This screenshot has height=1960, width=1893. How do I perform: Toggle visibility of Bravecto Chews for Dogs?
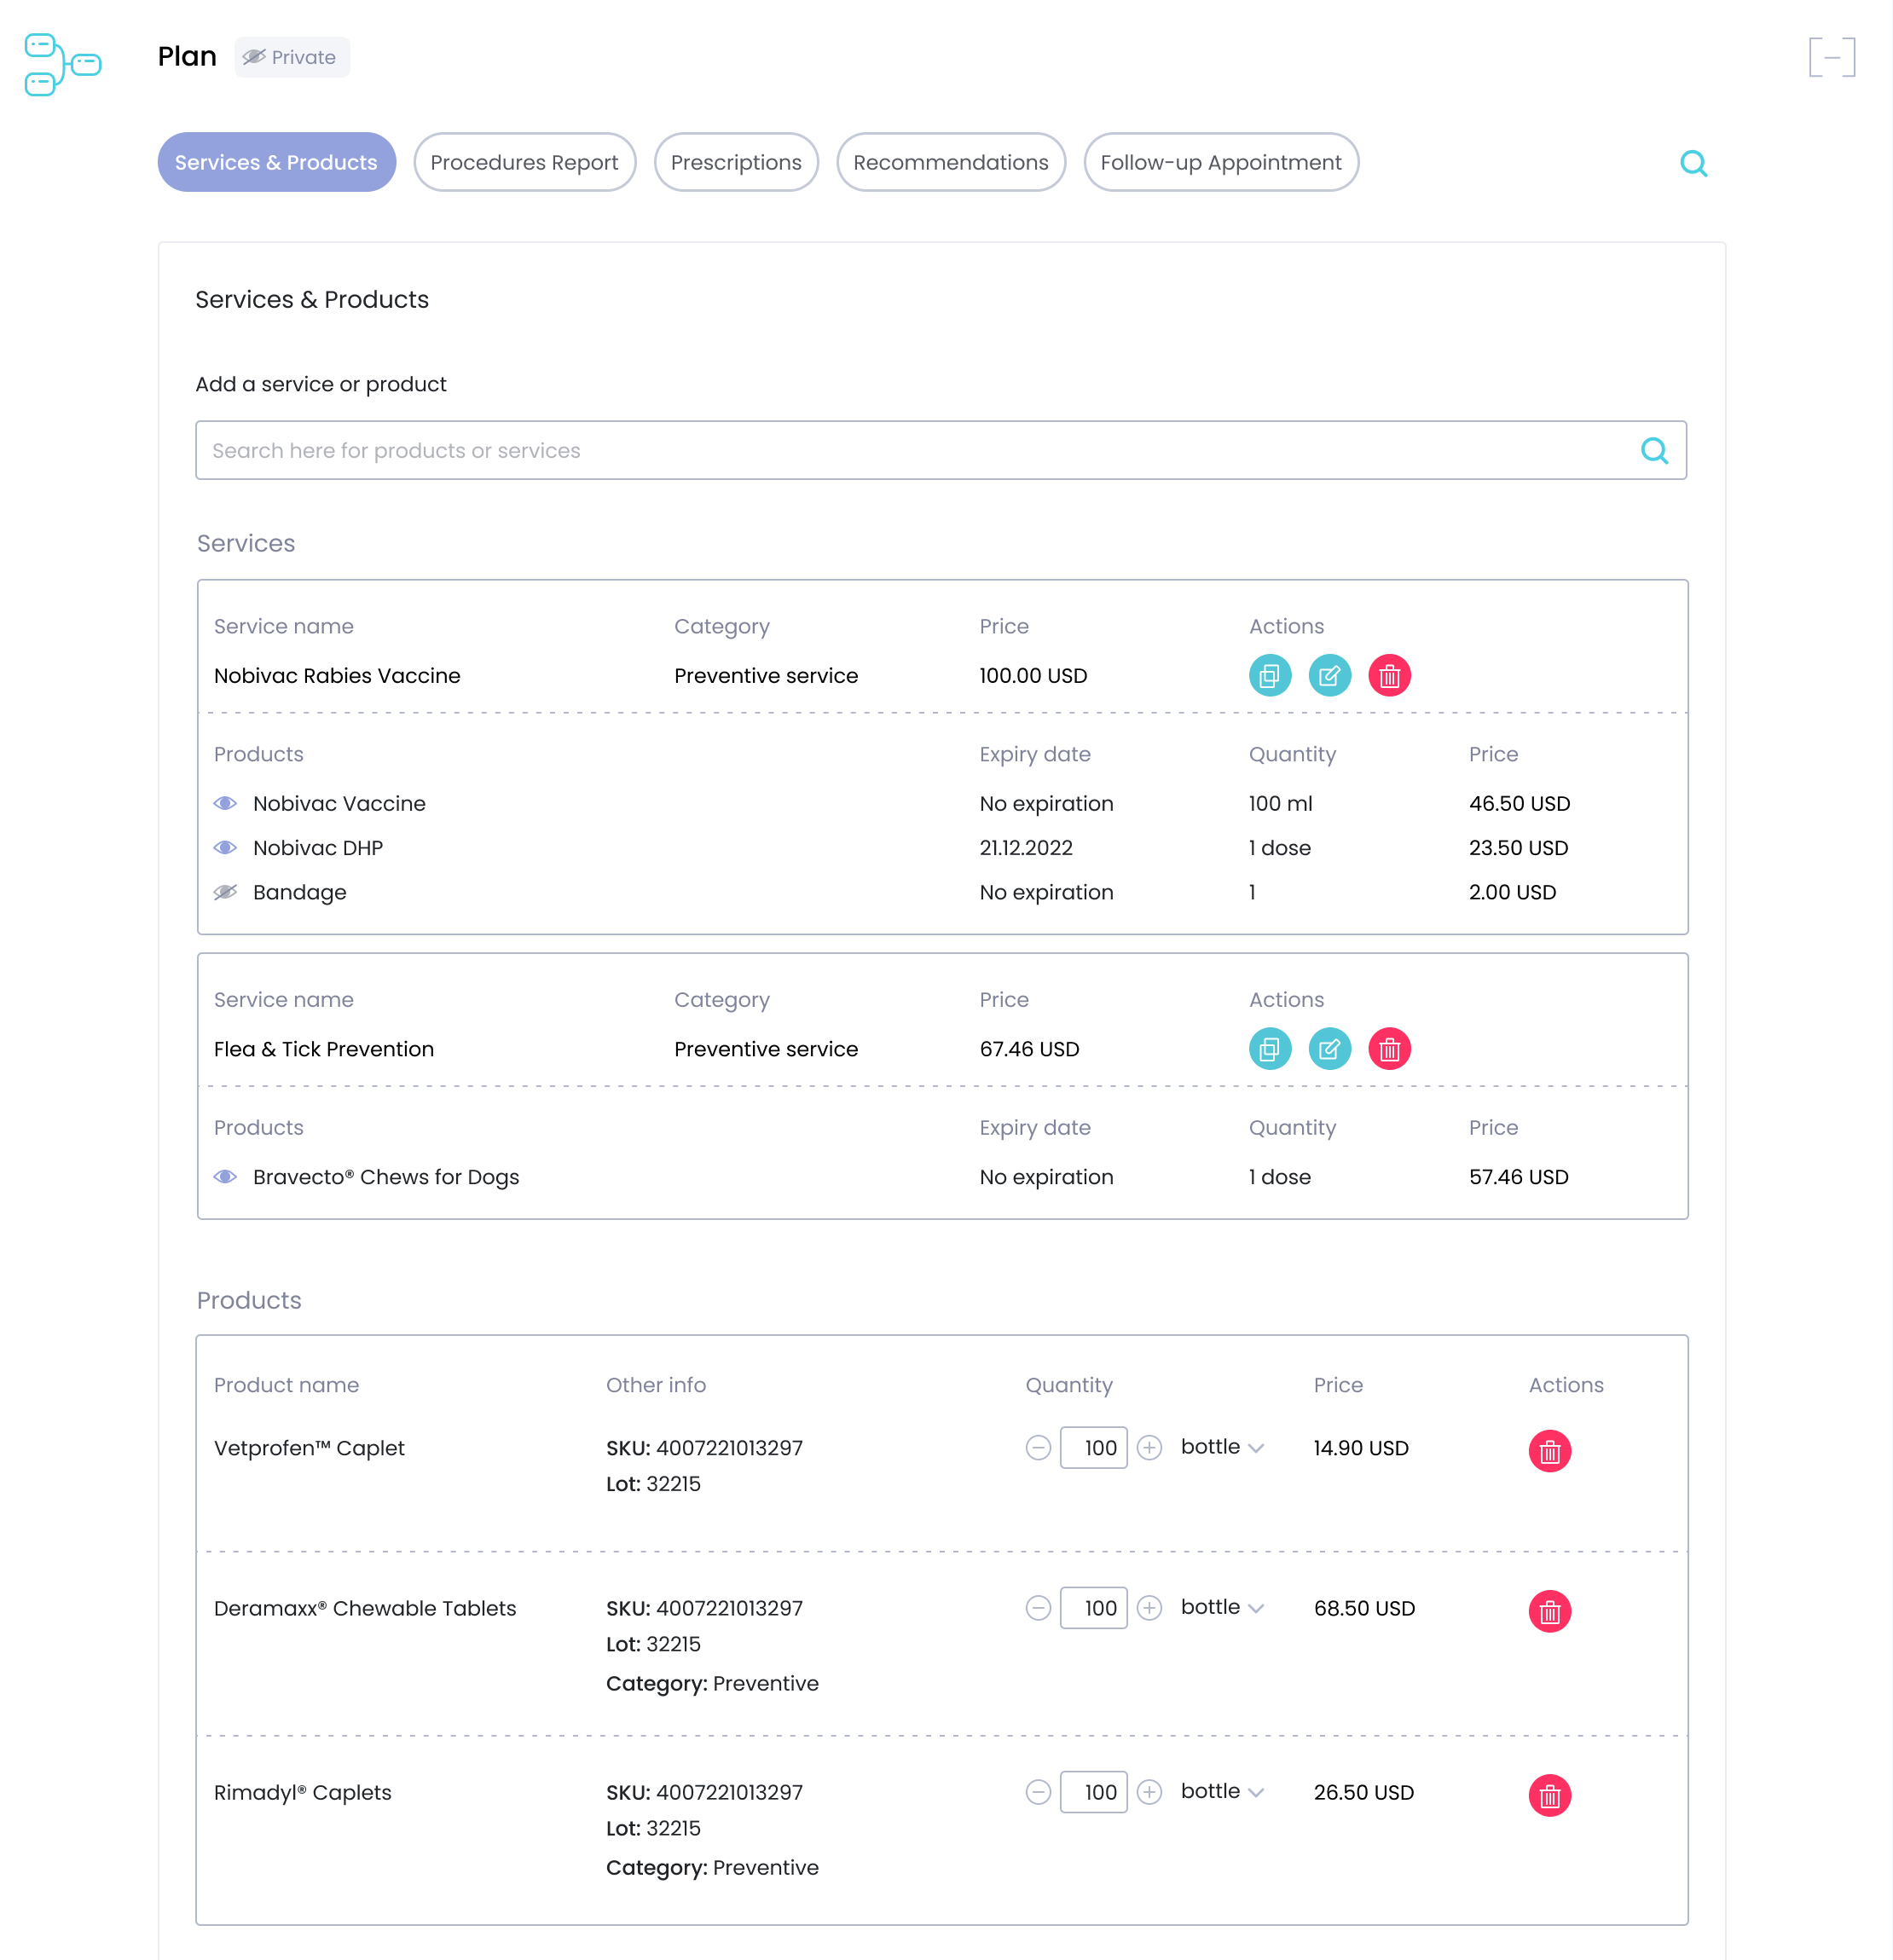[x=226, y=1177]
